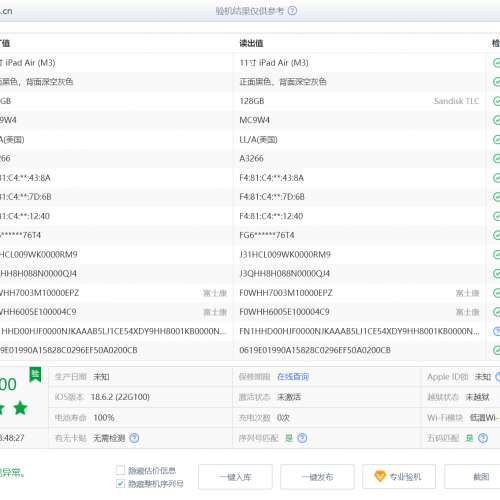Screen dimensions: 500x500
Task: Click the 未激活 activation status value
Action: (289, 397)
